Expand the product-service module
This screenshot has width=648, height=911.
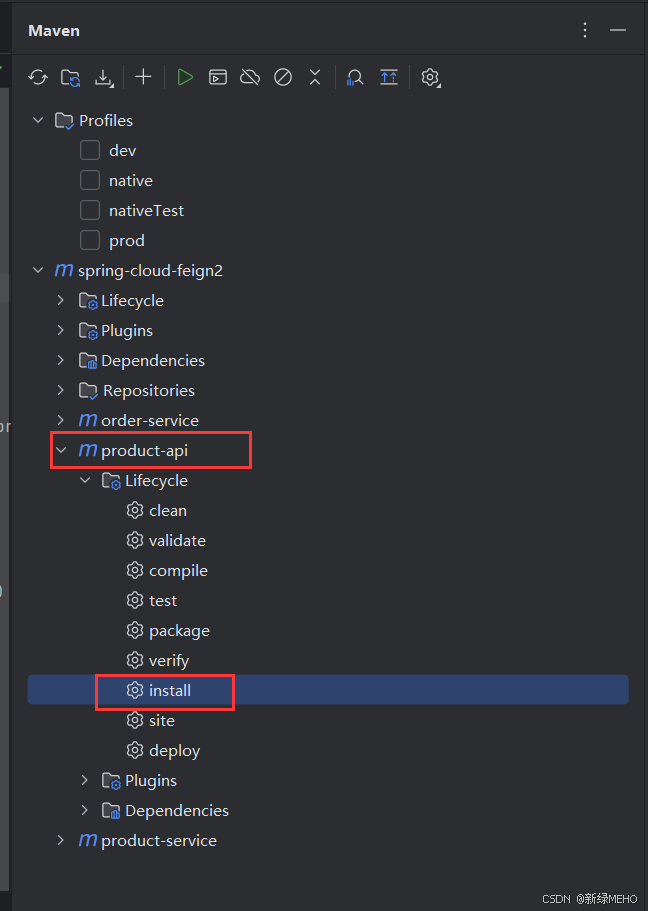60,840
